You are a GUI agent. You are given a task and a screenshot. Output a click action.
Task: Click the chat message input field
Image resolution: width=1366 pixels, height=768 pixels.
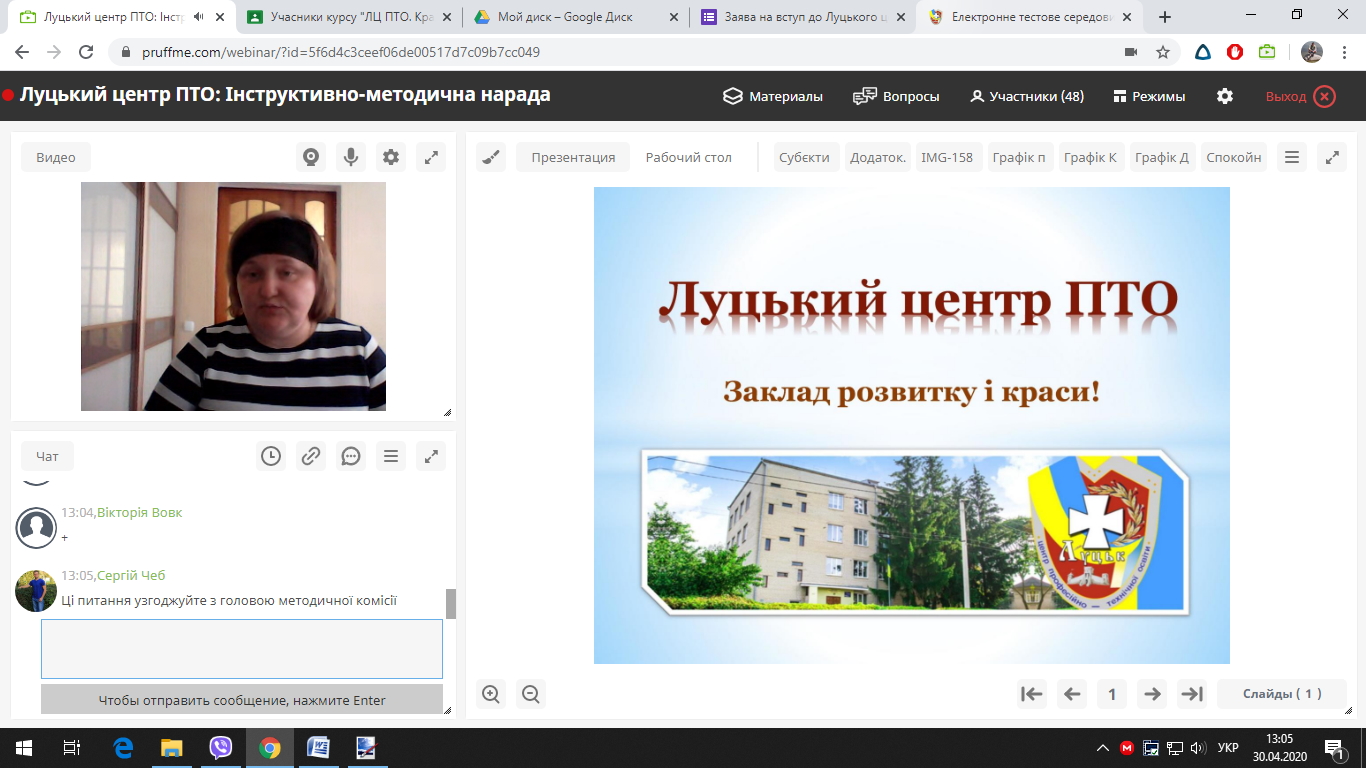click(x=242, y=649)
